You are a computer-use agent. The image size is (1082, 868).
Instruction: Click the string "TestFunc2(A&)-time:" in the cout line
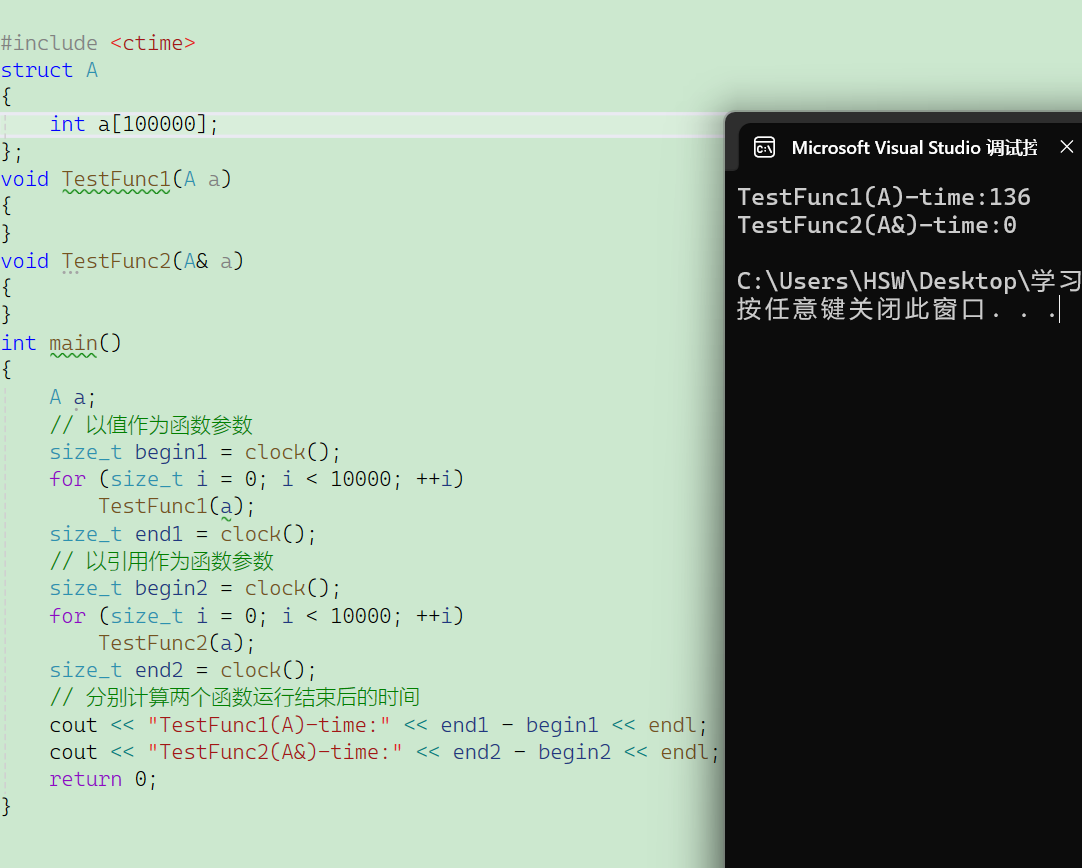(x=275, y=752)
